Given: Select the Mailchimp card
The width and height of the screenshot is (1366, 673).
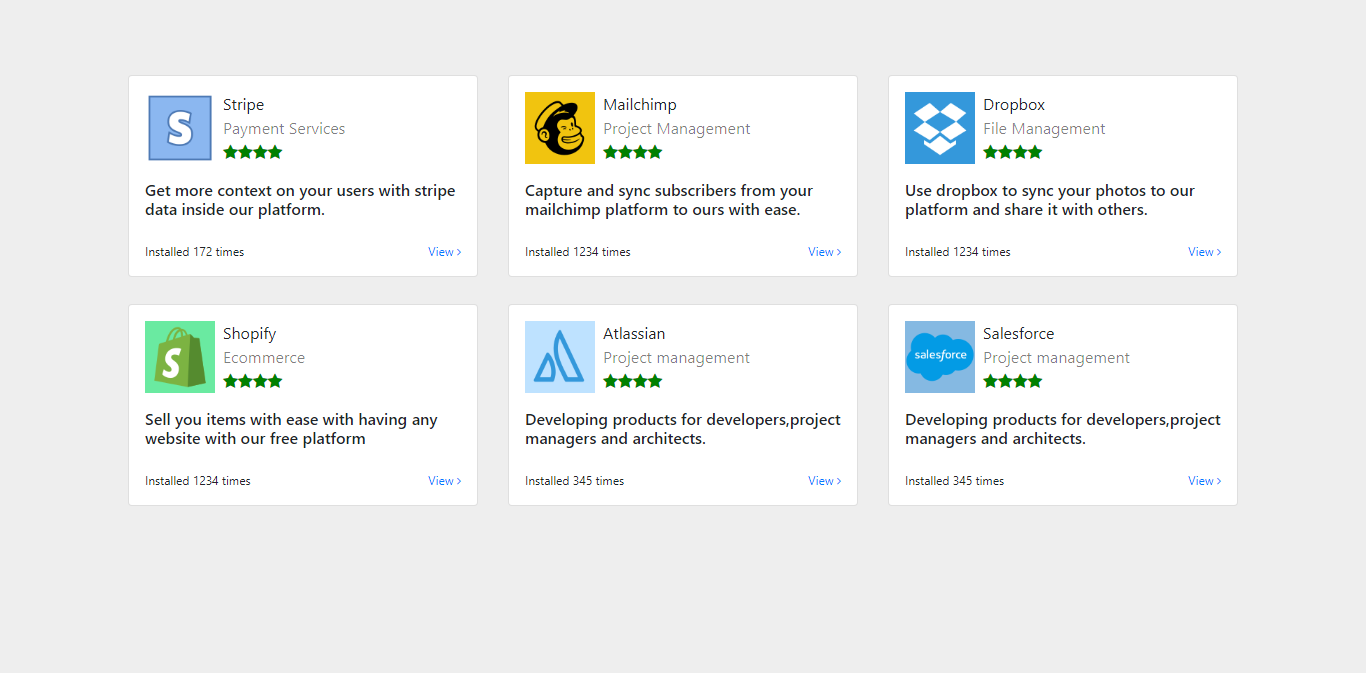Looking at the screenshot, I should (x=683, y=176).
